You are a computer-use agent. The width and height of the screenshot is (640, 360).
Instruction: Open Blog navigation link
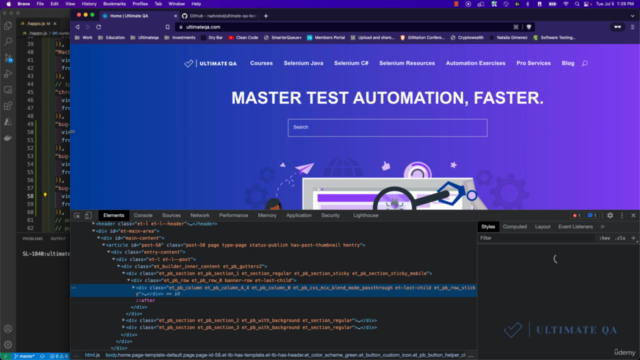point(568,63)
